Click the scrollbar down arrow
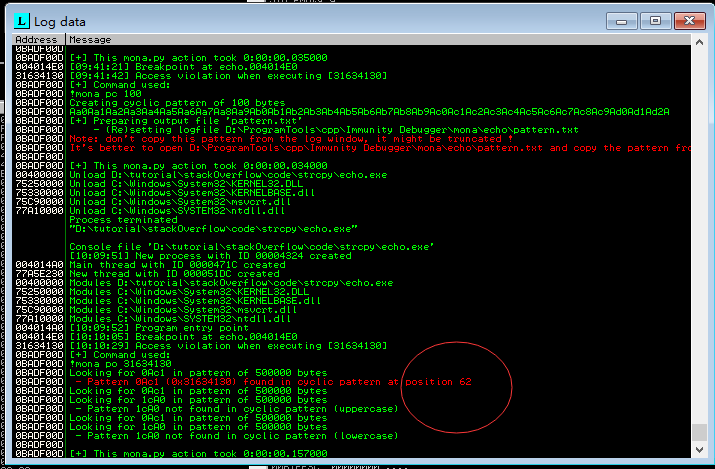This screenshot has width=715, height=469. (x=699, y=450)
